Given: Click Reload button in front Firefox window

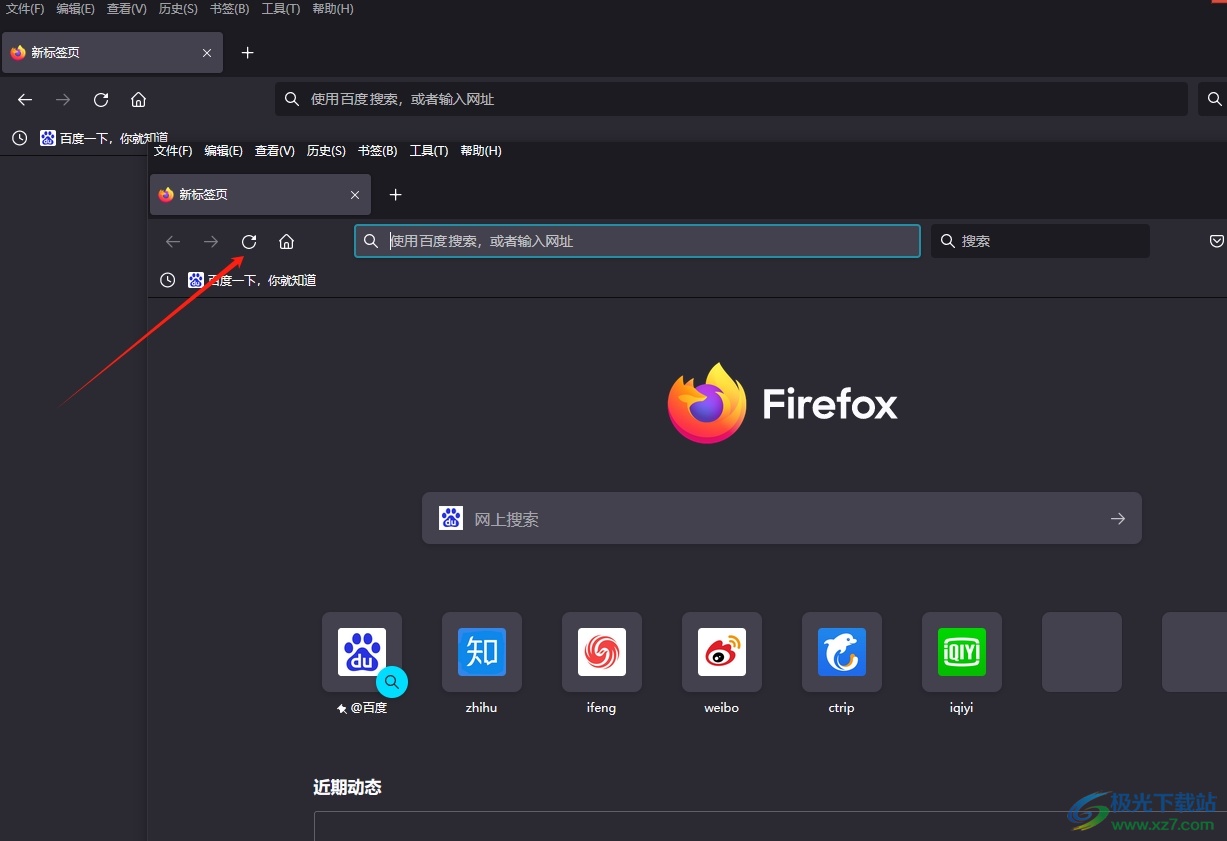Looking at the screenshot, I should pos(249,241).
